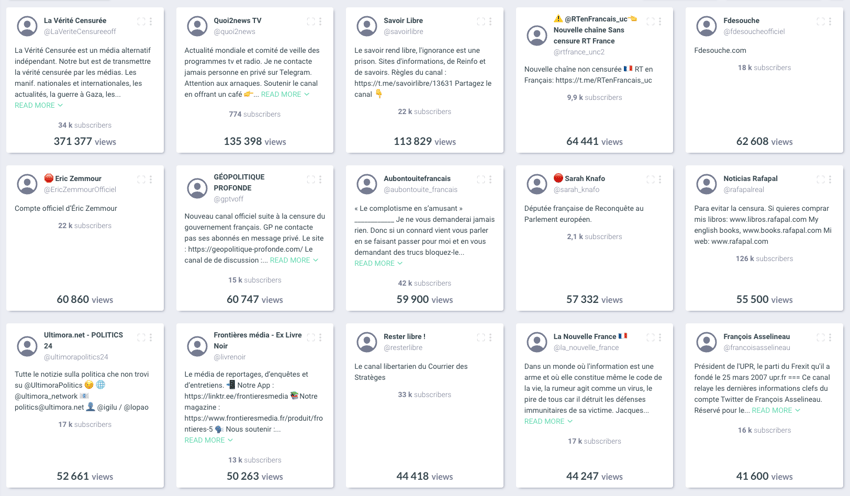Expand READ MORE on La Vérité Censurée
Viewport: 850px width, 496px height.
[x=38, y=105]
